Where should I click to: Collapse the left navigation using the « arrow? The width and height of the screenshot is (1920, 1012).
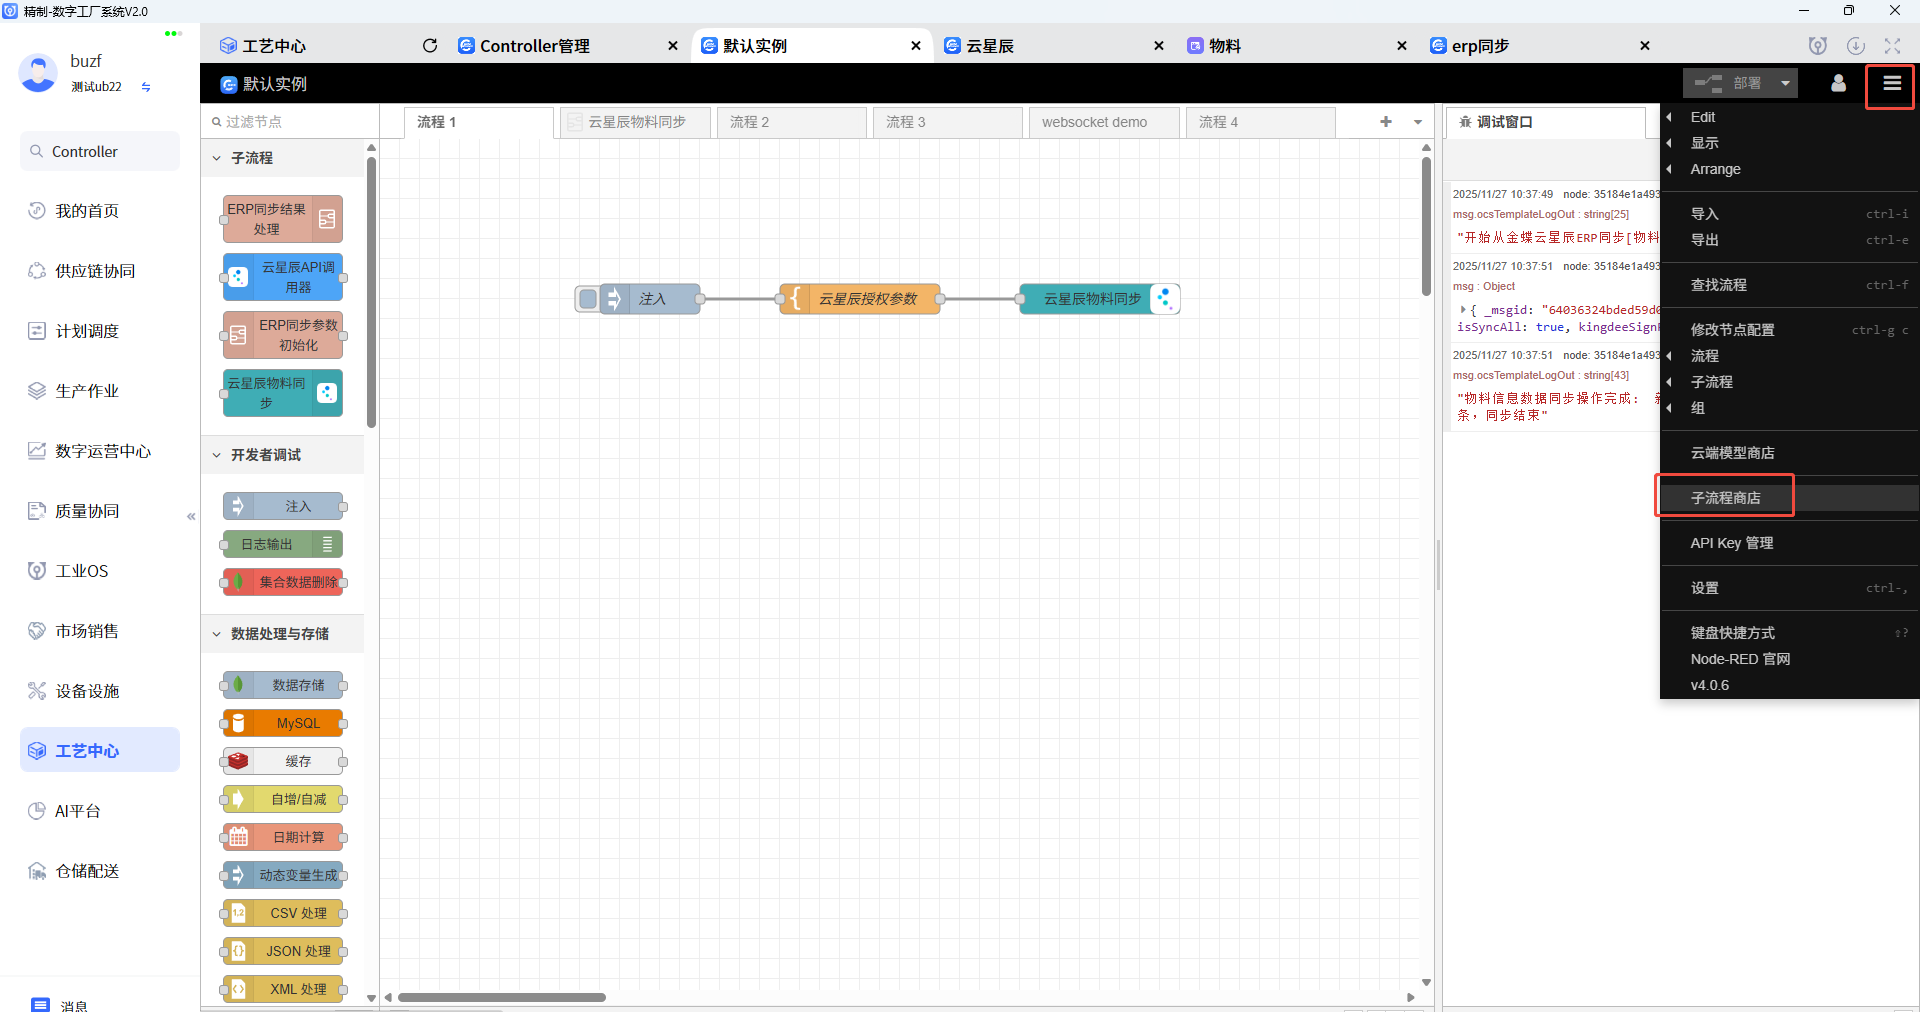pos(191,516)
